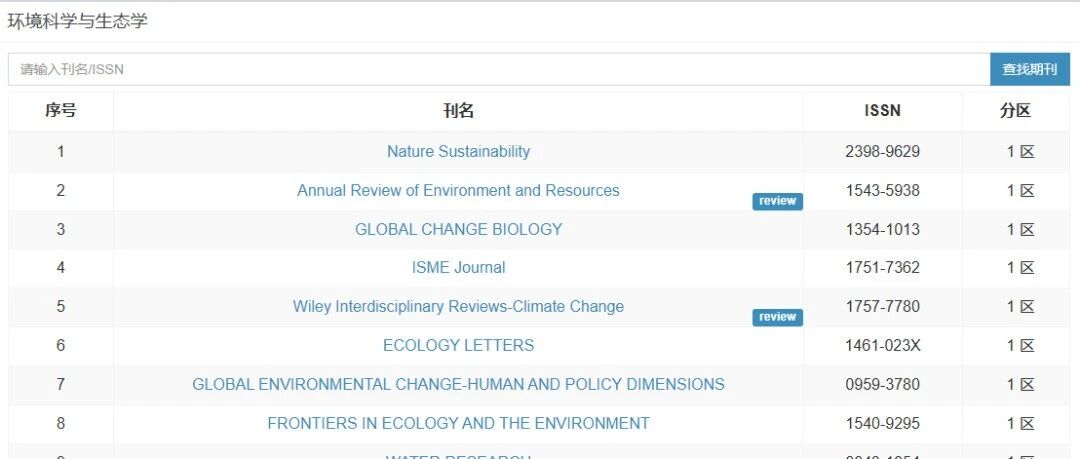Viewport: 1080px width, 459px height.
Task: Select ISSN 2398-9629 cell
Action: tap(882, 152)
